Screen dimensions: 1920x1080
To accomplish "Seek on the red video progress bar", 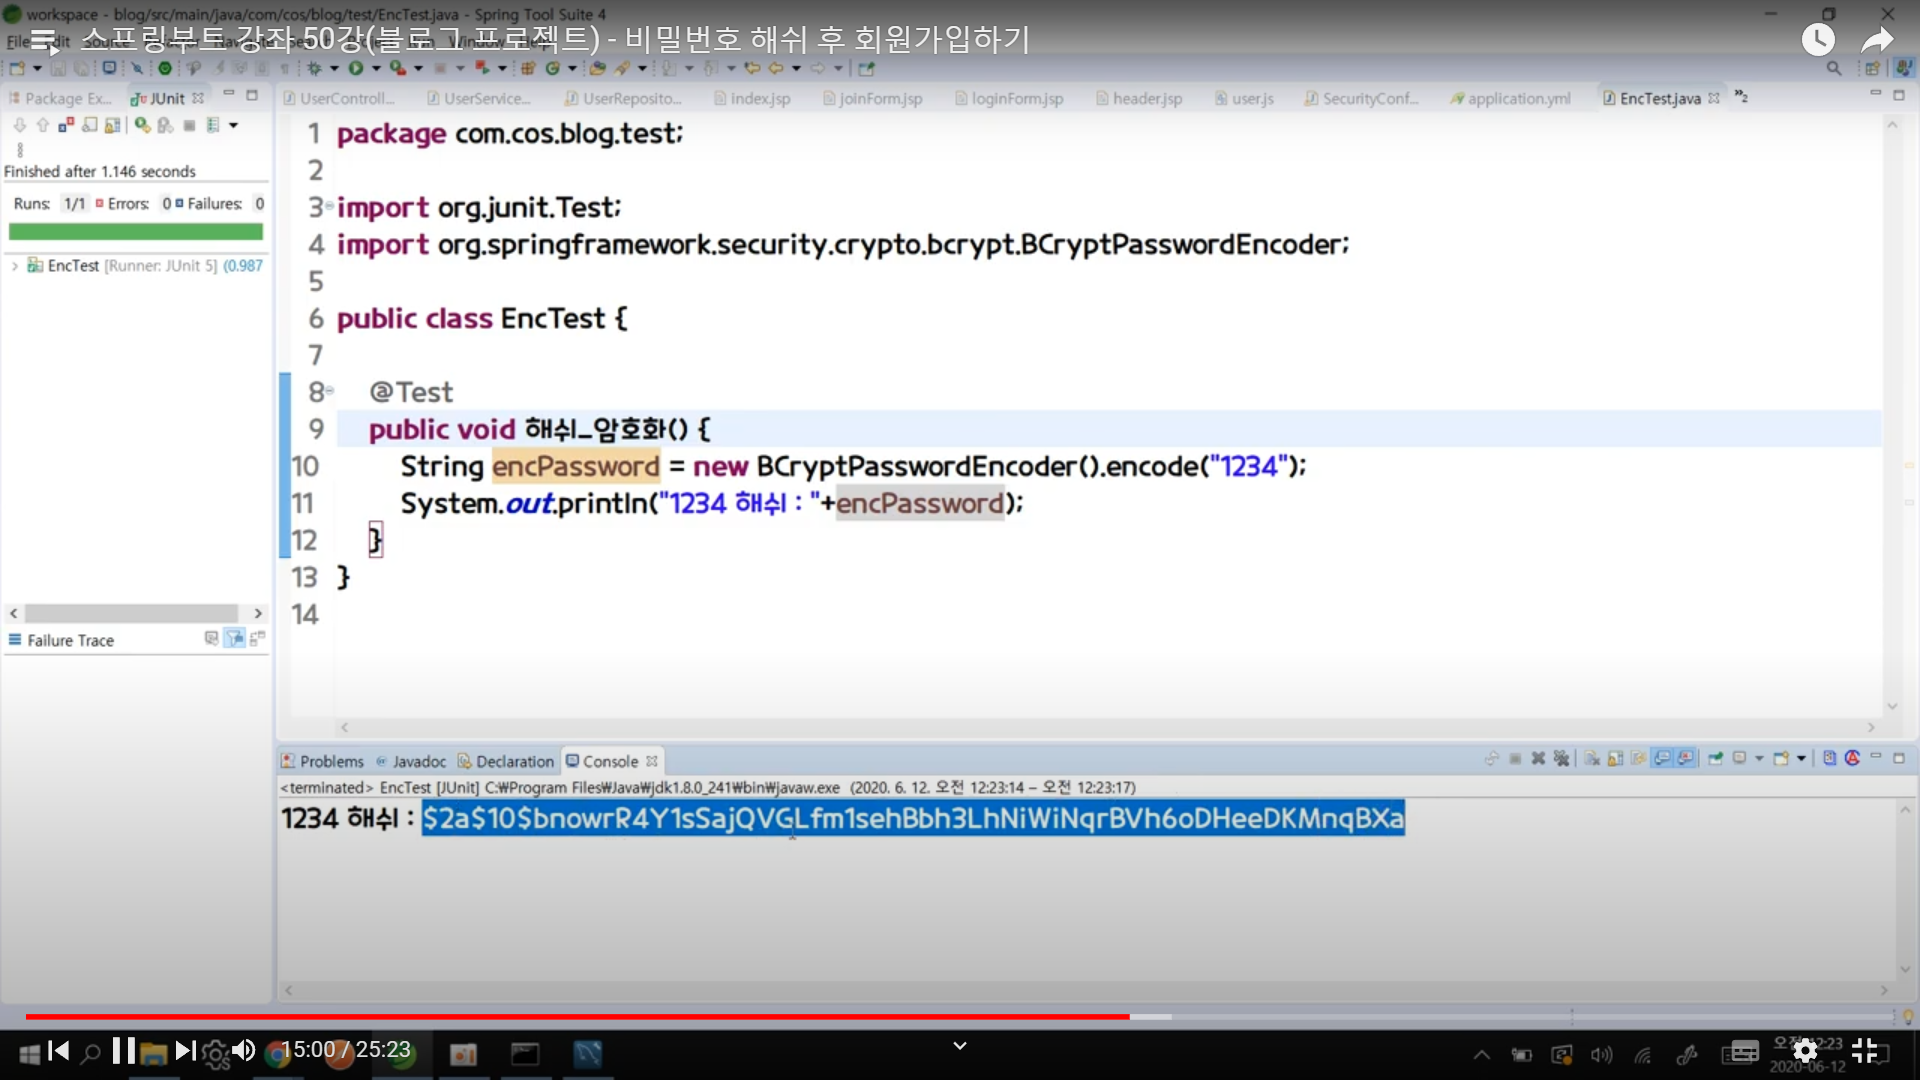I will point(577,1016).
